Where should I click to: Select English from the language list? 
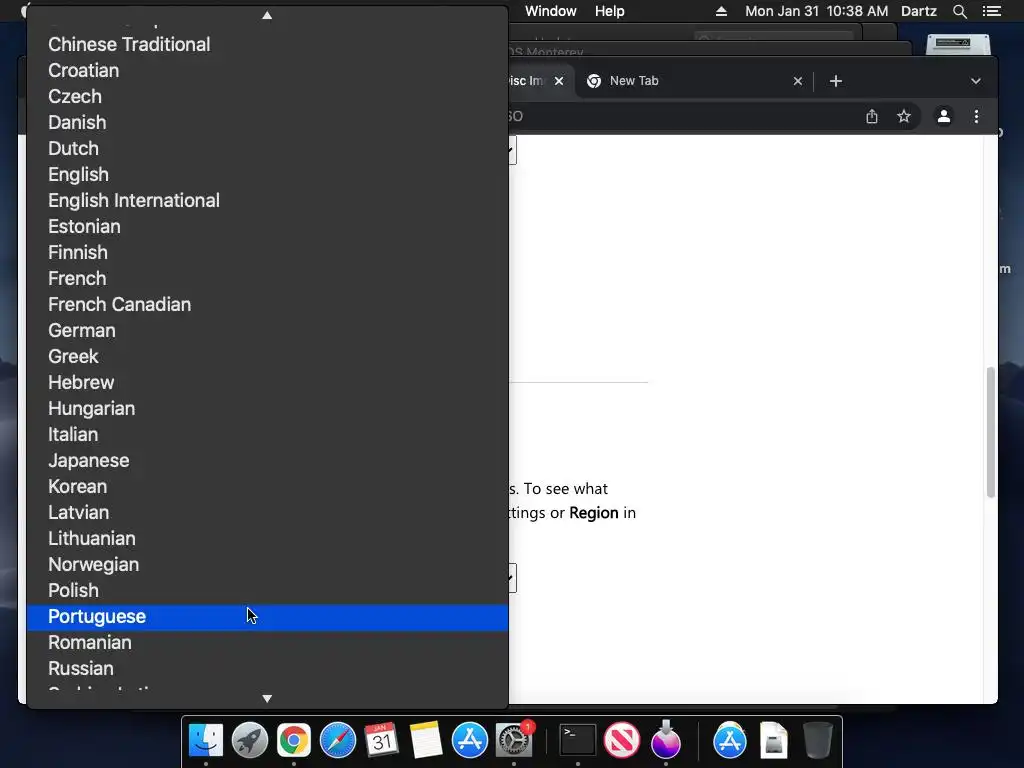click(x=267, y=175)
